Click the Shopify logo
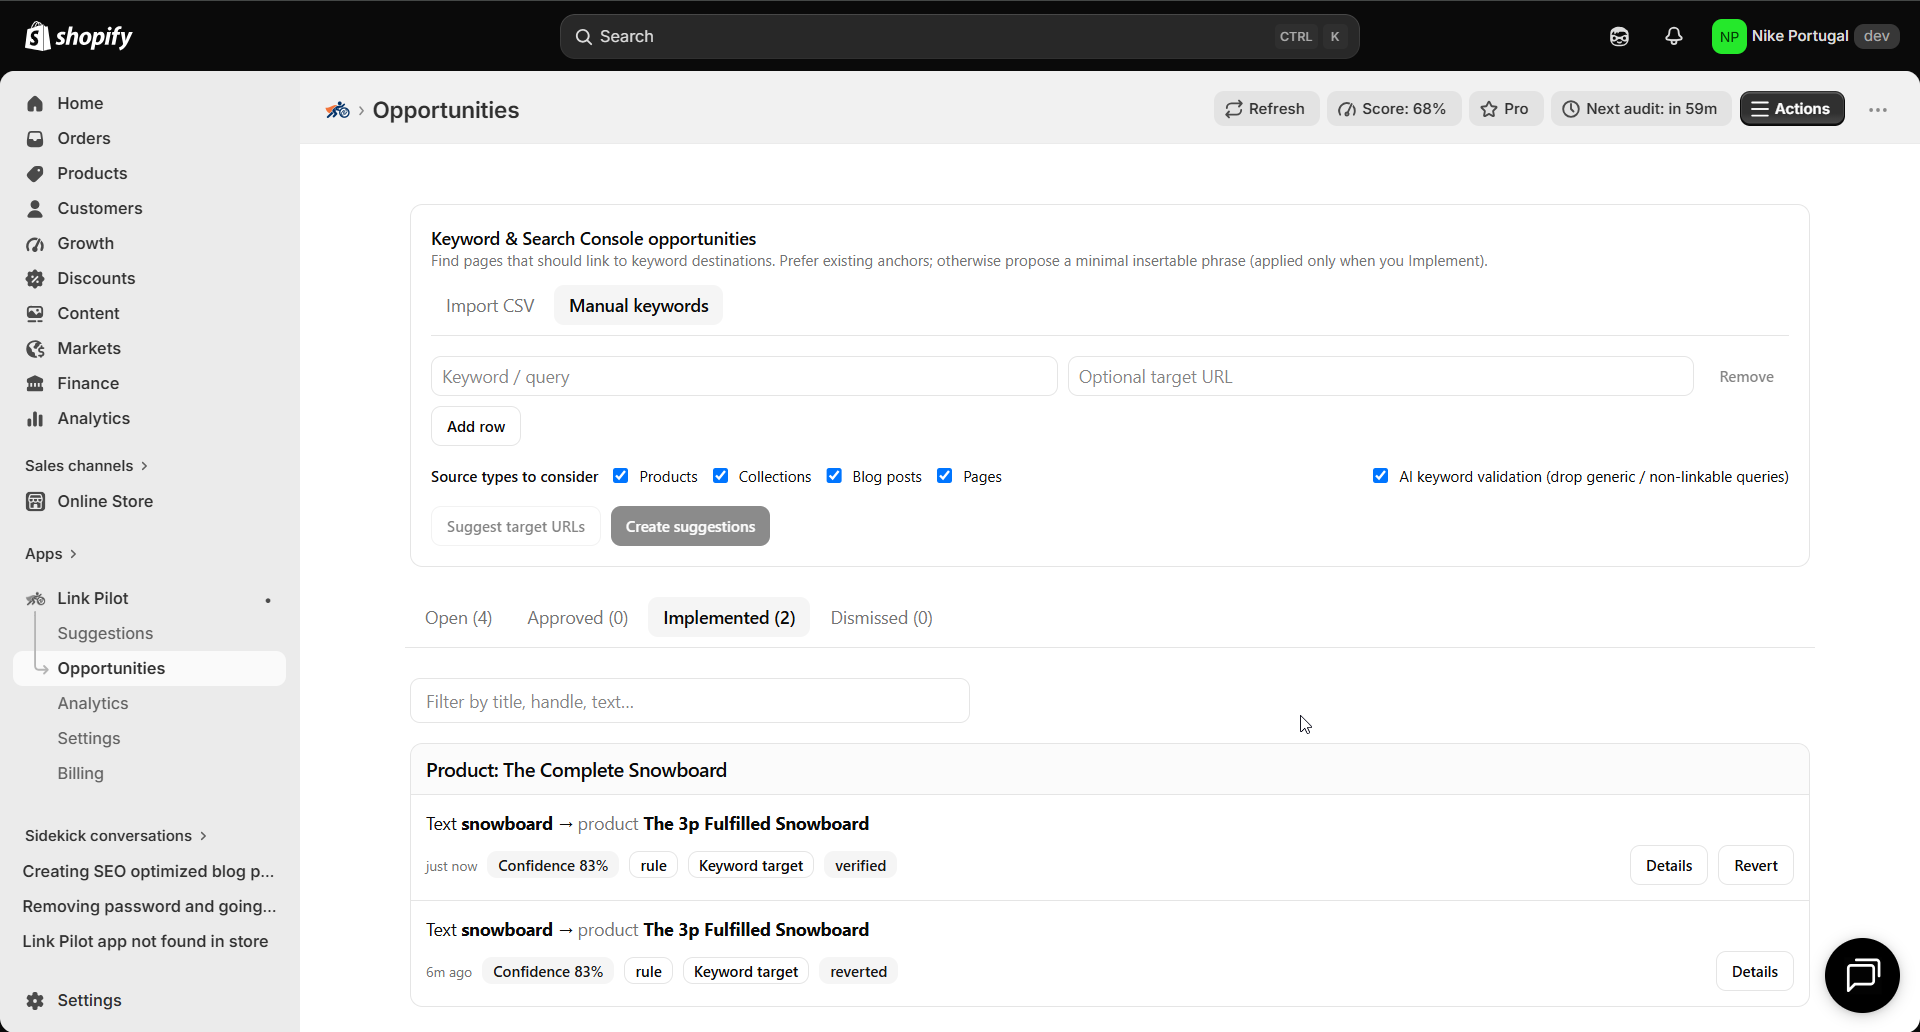 pyautogui.click(x=79, y=36)
